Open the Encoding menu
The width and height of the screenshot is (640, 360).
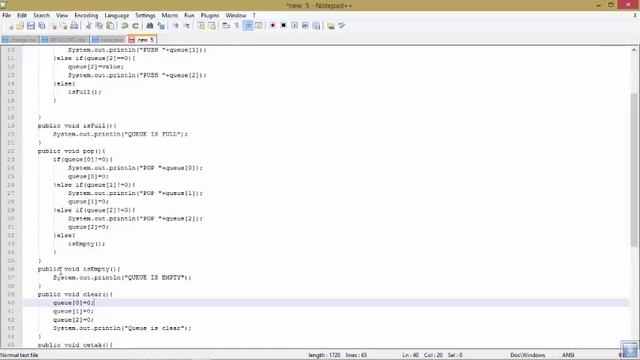(x=86, y=16)
